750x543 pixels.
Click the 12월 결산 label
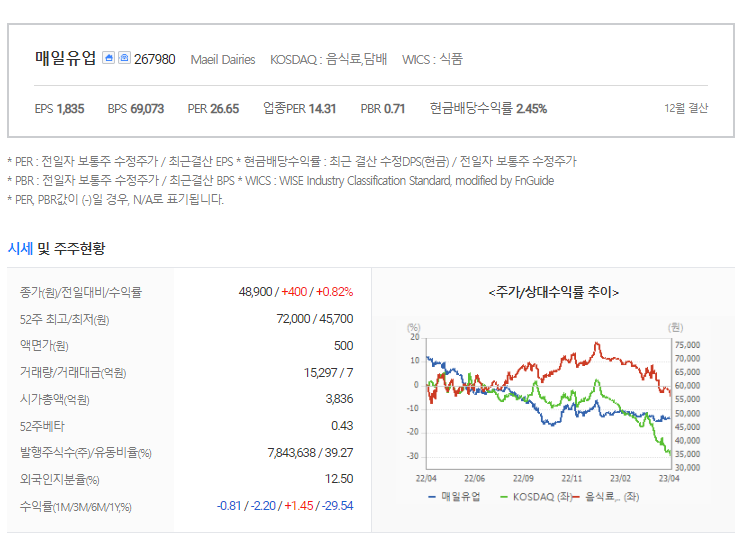686,109
